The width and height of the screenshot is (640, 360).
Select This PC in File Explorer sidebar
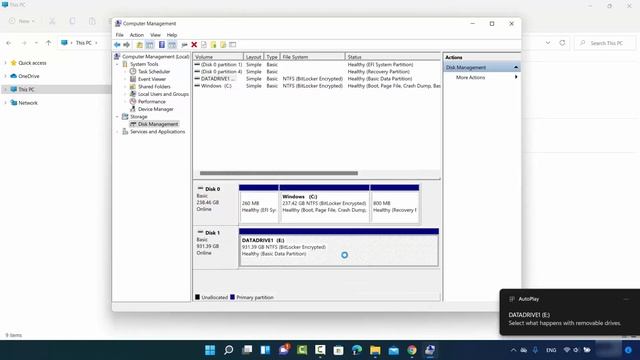26,89
